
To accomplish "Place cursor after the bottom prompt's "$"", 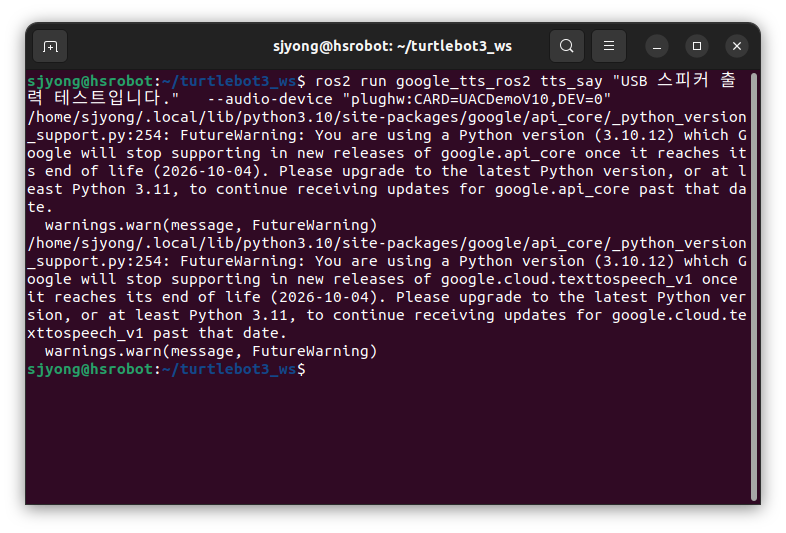I will point(311,370).
